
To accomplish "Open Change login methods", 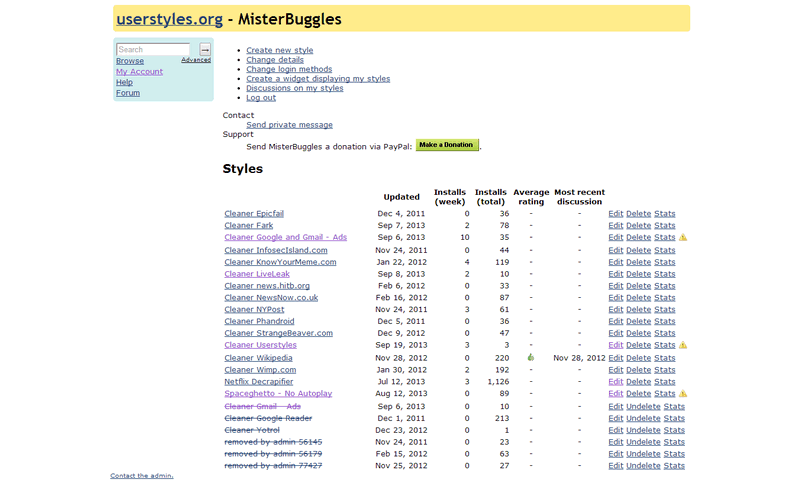I will (x=289, y=69).
